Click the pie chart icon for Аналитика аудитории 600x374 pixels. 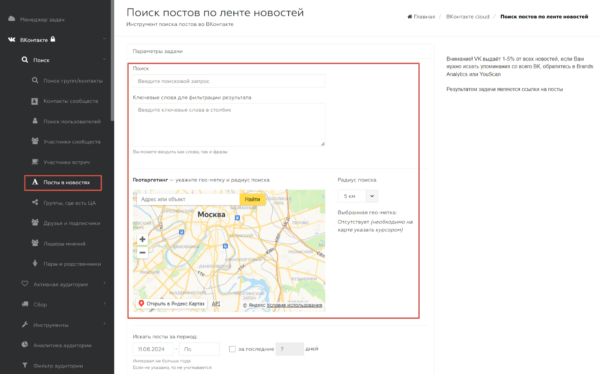point(25,345)
